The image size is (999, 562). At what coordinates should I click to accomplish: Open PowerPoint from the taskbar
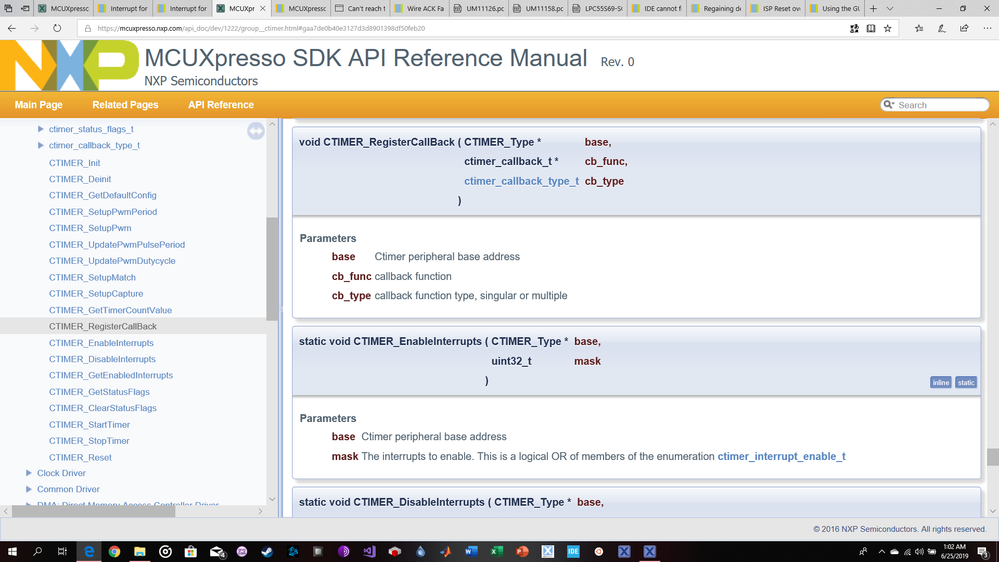pyautogui.click(x=522, y=551)
